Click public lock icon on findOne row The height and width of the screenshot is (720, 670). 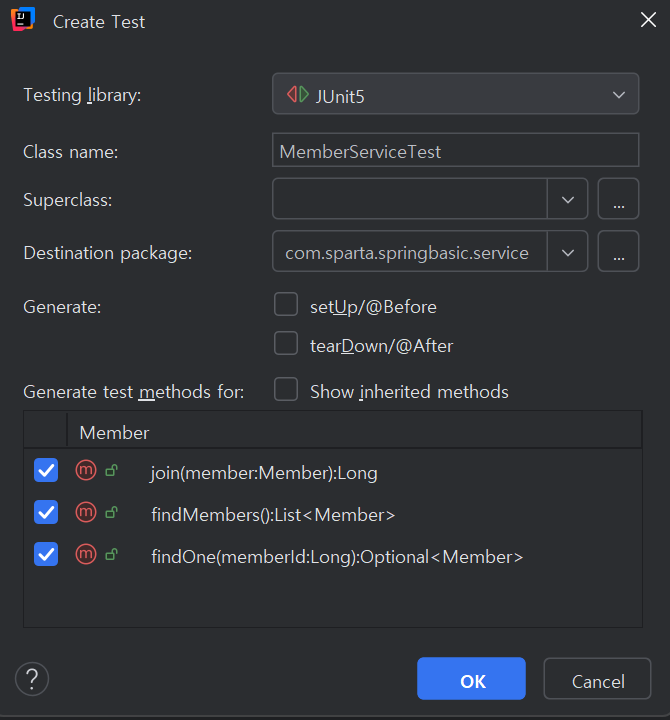(112, 554)
